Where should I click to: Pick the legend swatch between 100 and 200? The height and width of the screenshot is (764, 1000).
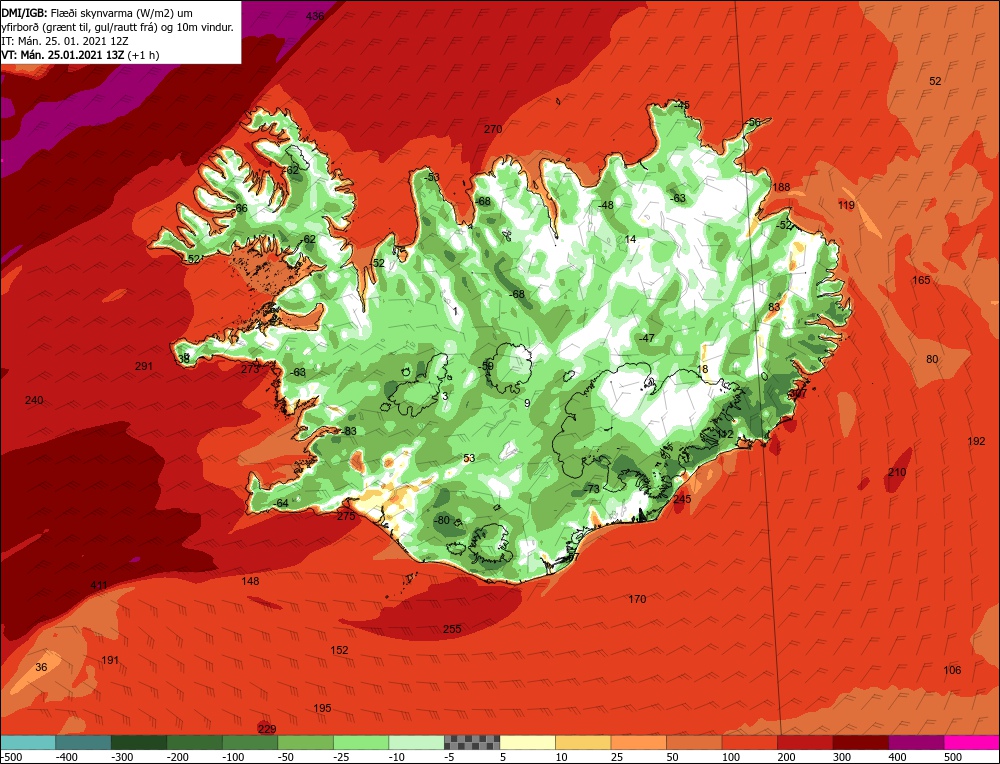[749, 742]
